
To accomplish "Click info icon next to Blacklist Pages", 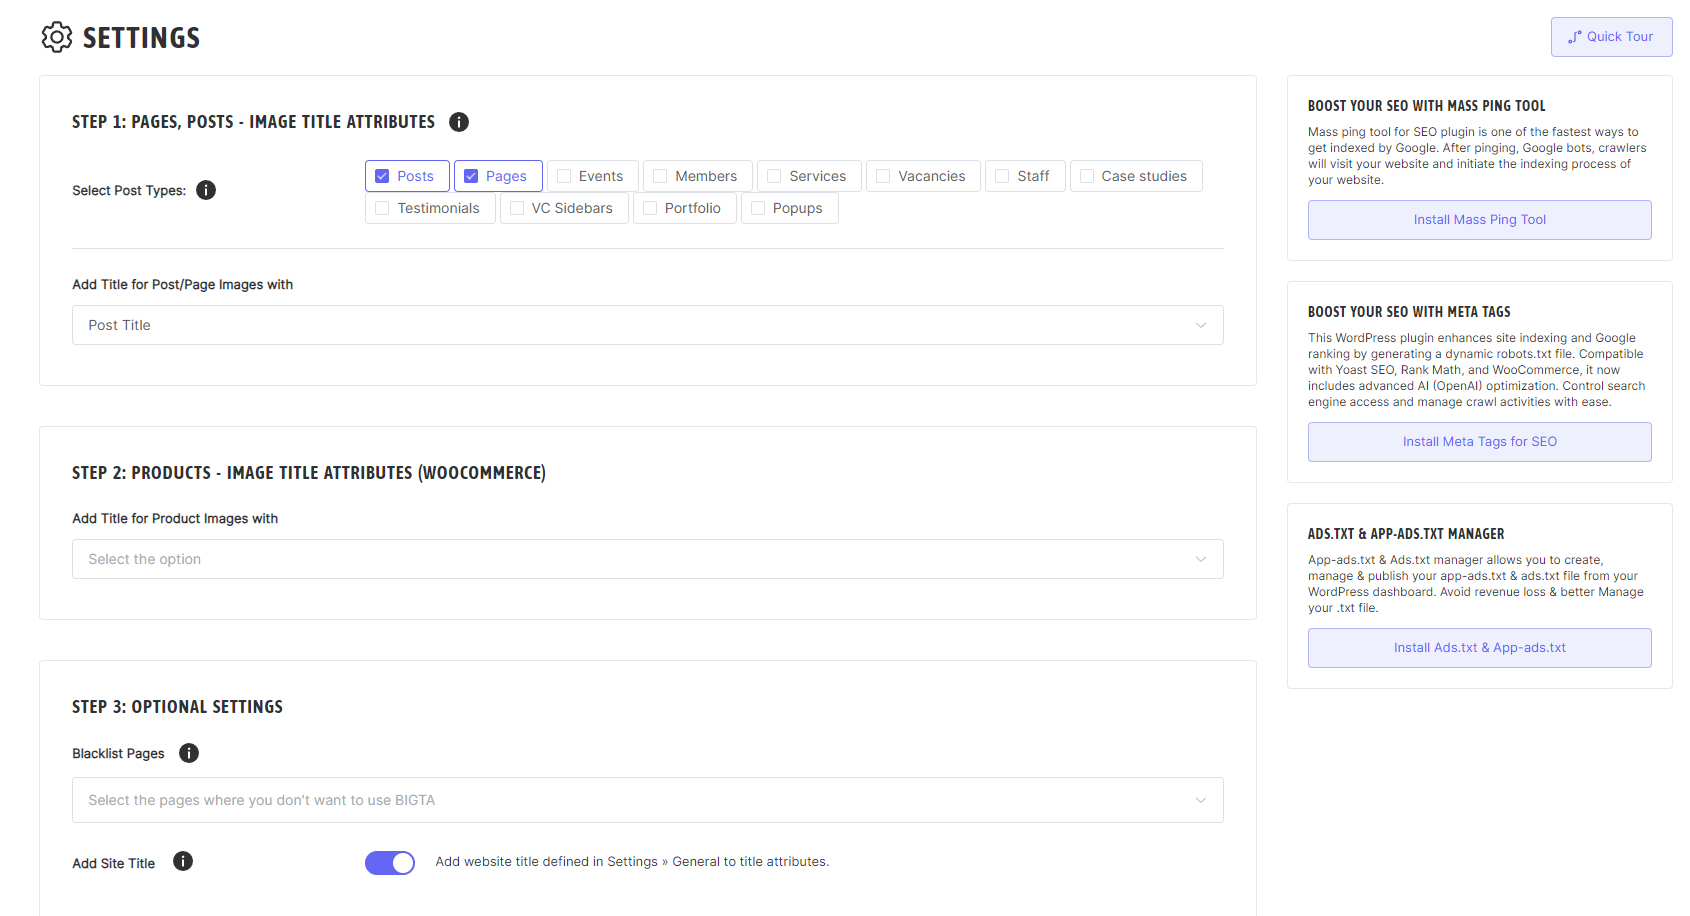I will tap(189, 753).
